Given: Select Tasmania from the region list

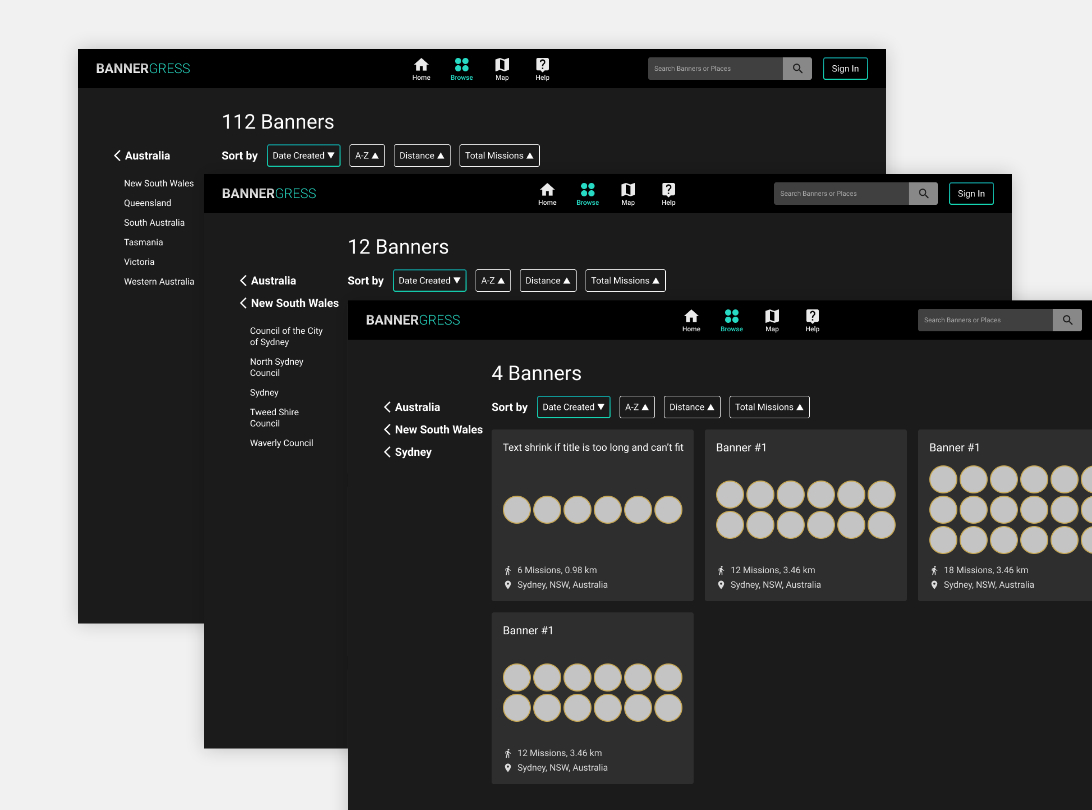Looking at the screenshot, I should point(144,242).
